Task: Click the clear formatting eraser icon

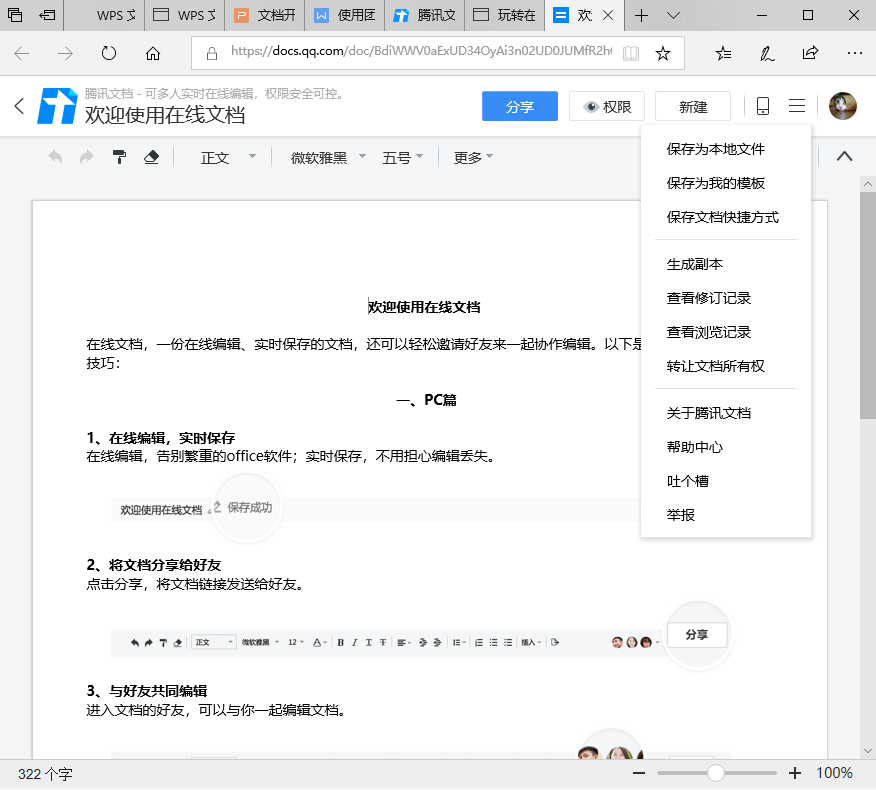Action: coord(151,157)
